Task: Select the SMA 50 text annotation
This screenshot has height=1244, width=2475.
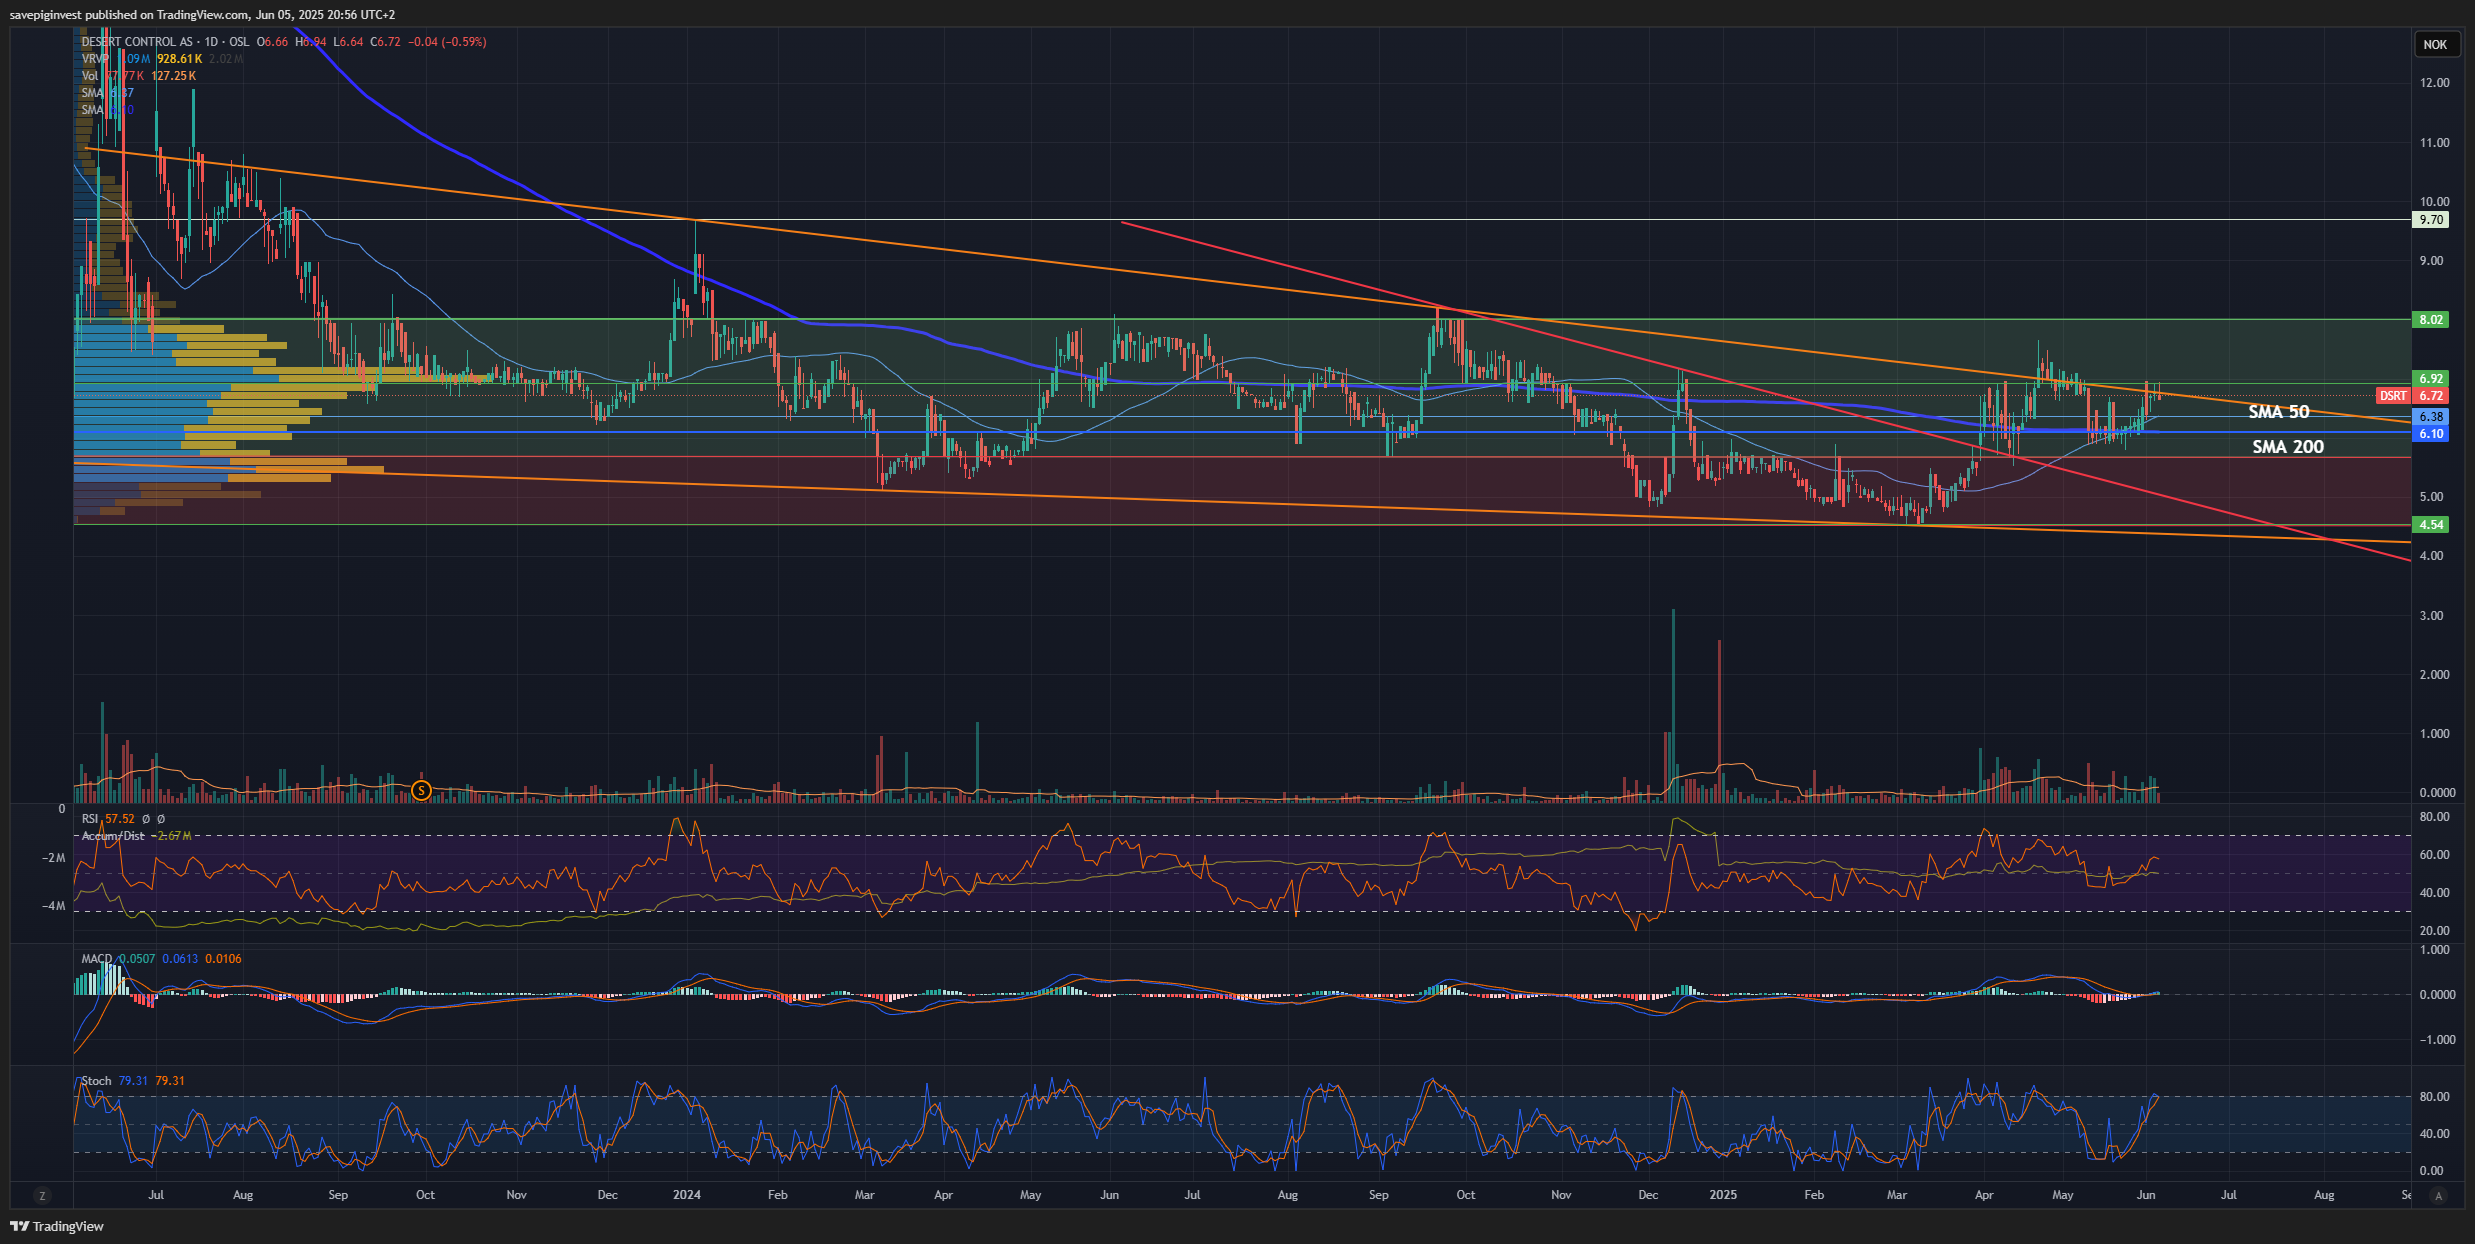Action: tap(2279, 412)
